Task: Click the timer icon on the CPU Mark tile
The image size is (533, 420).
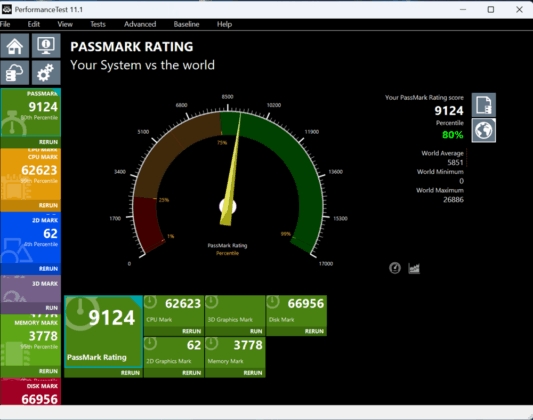Action: (150, 302)
